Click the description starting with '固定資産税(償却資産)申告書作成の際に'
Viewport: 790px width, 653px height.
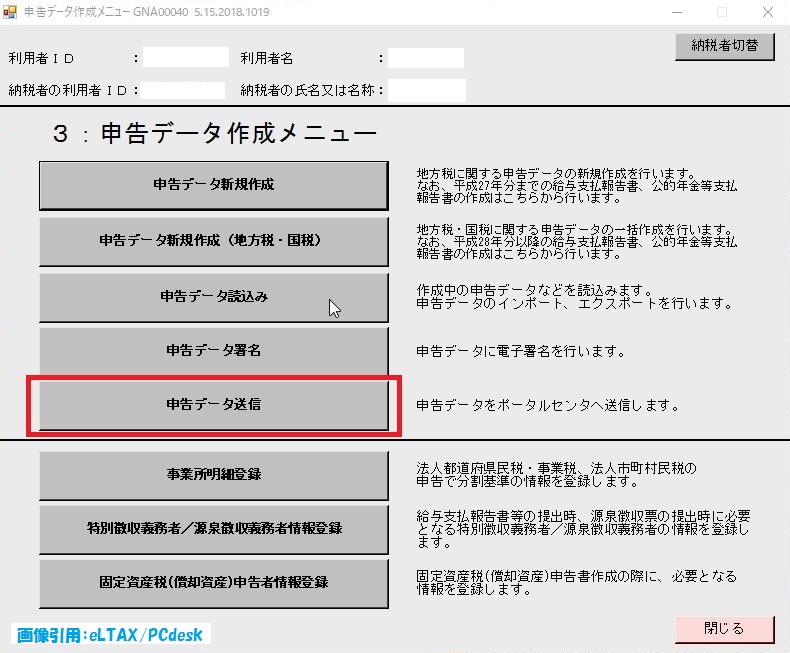click(x=576, y=582)
